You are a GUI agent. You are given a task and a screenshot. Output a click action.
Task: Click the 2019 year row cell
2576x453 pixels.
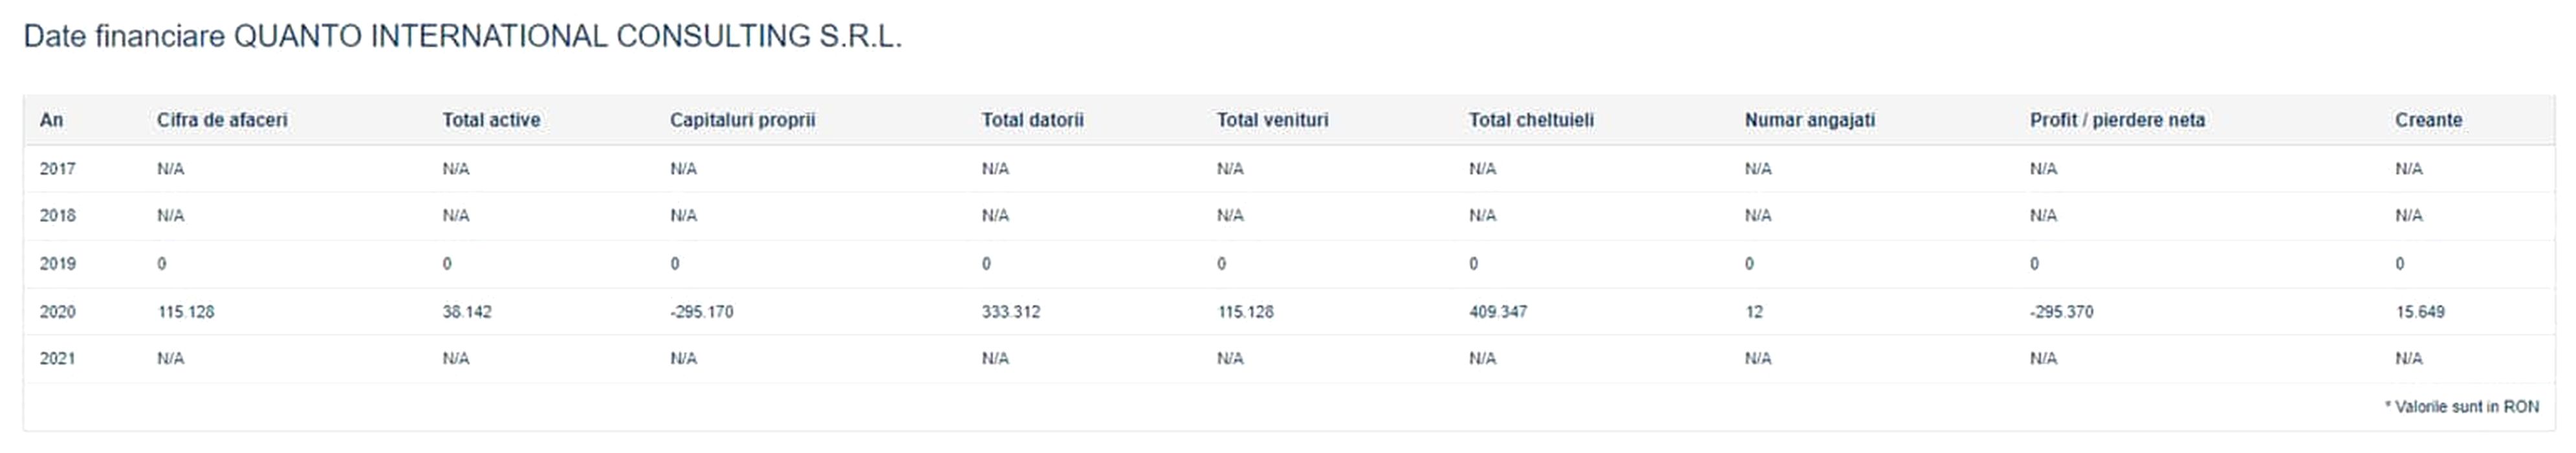click(x=57, y=264)
